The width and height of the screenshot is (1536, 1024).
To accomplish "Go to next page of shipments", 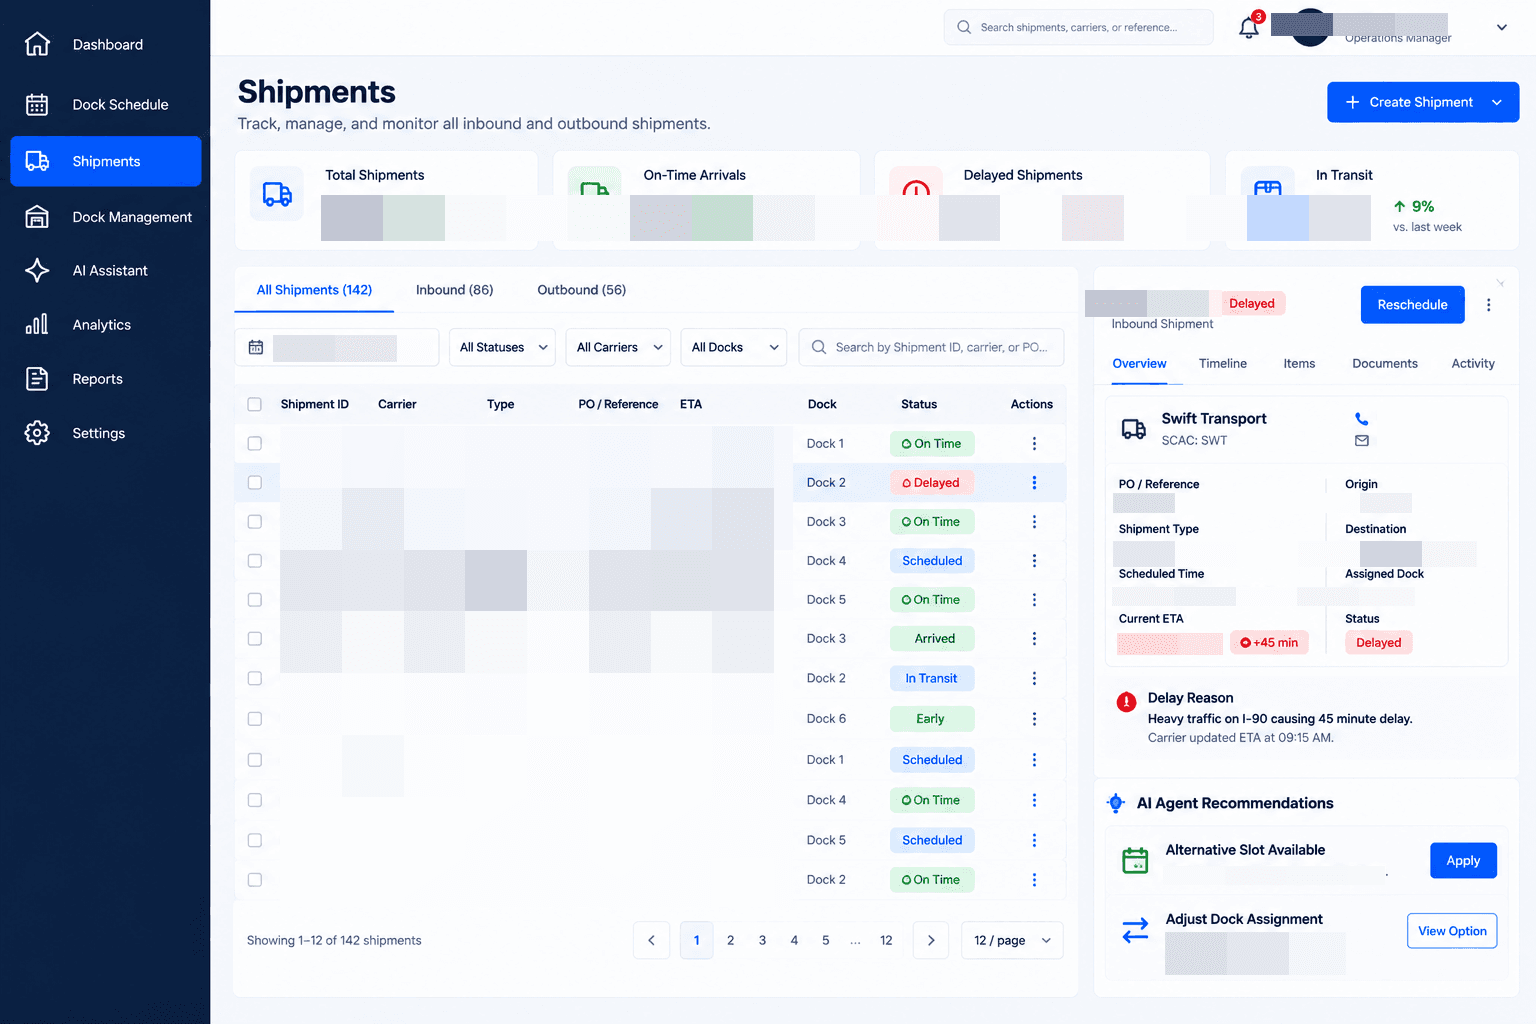I will tap(931, 940).
